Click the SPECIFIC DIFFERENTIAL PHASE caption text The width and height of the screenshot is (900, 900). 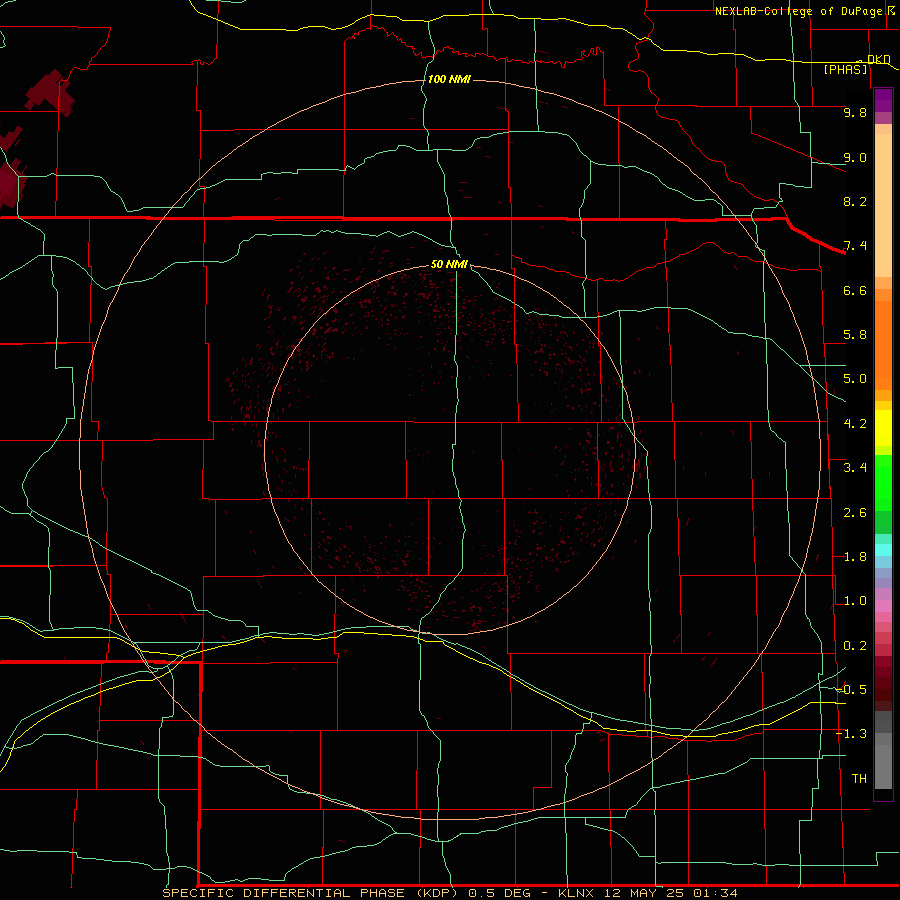pyautogui.click(x=284, y=893)
